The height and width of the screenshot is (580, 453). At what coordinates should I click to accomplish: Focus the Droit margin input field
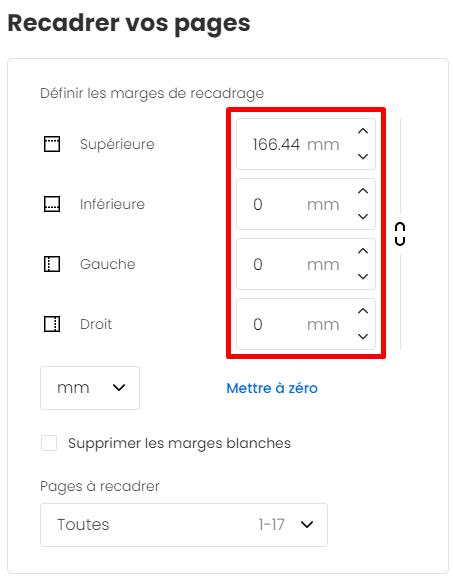point(306,324)
